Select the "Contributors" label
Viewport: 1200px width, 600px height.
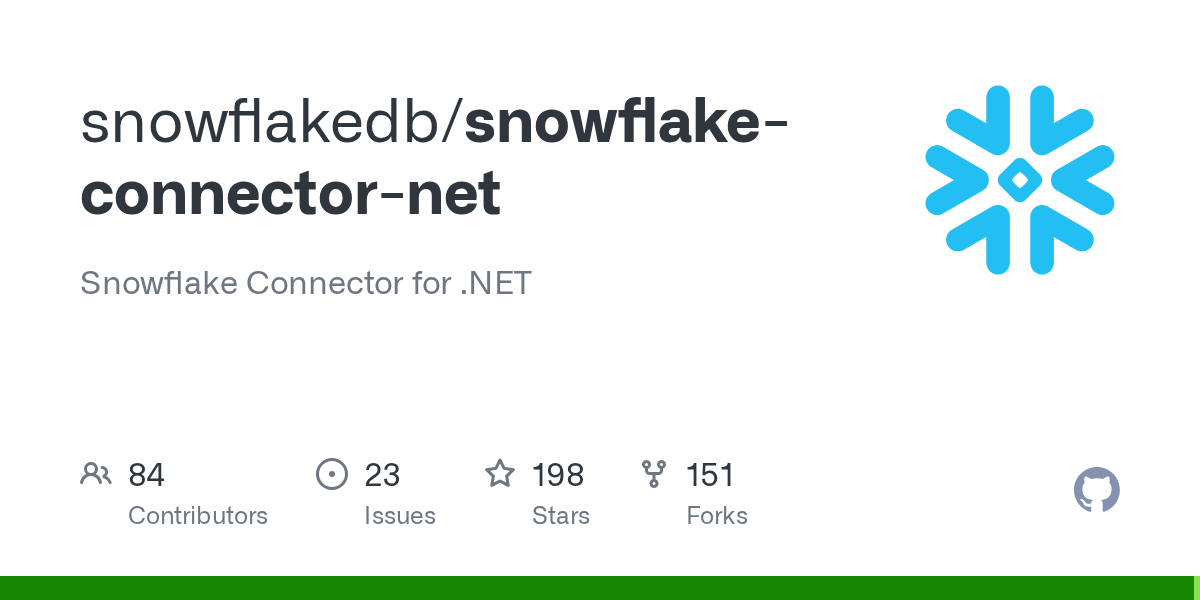pyautogui.click(x=198, y=516)
